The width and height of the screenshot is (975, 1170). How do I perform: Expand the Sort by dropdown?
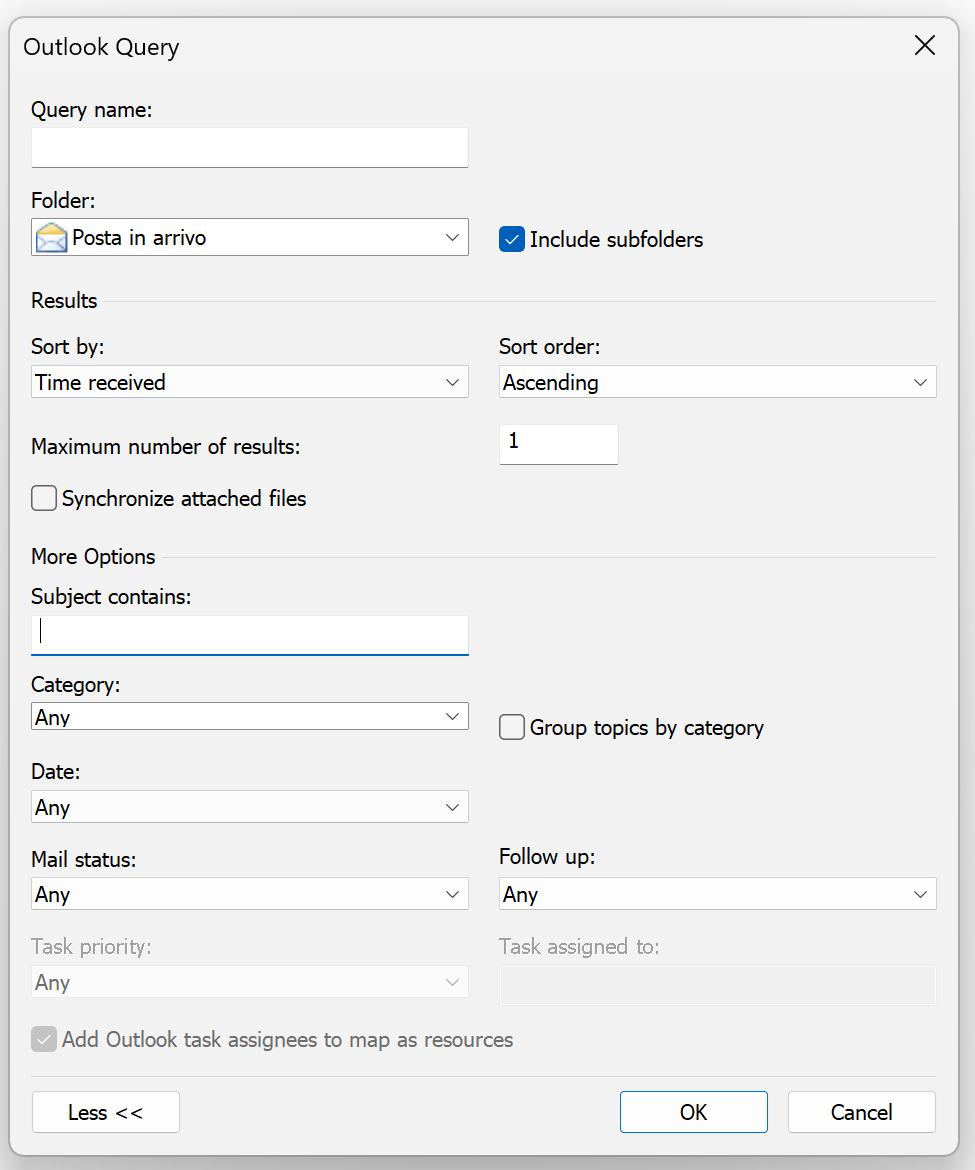click(250, 382)
